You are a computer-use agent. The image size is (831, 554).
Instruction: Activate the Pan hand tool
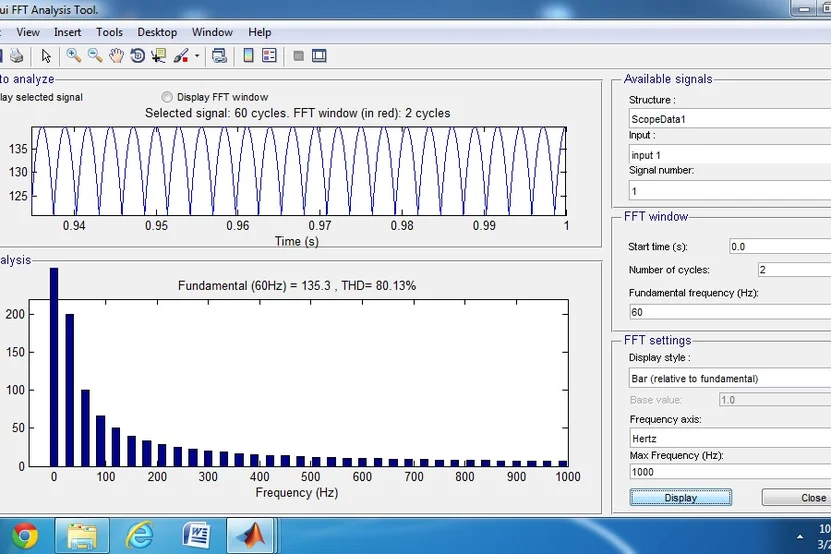(x=116, y=56)
